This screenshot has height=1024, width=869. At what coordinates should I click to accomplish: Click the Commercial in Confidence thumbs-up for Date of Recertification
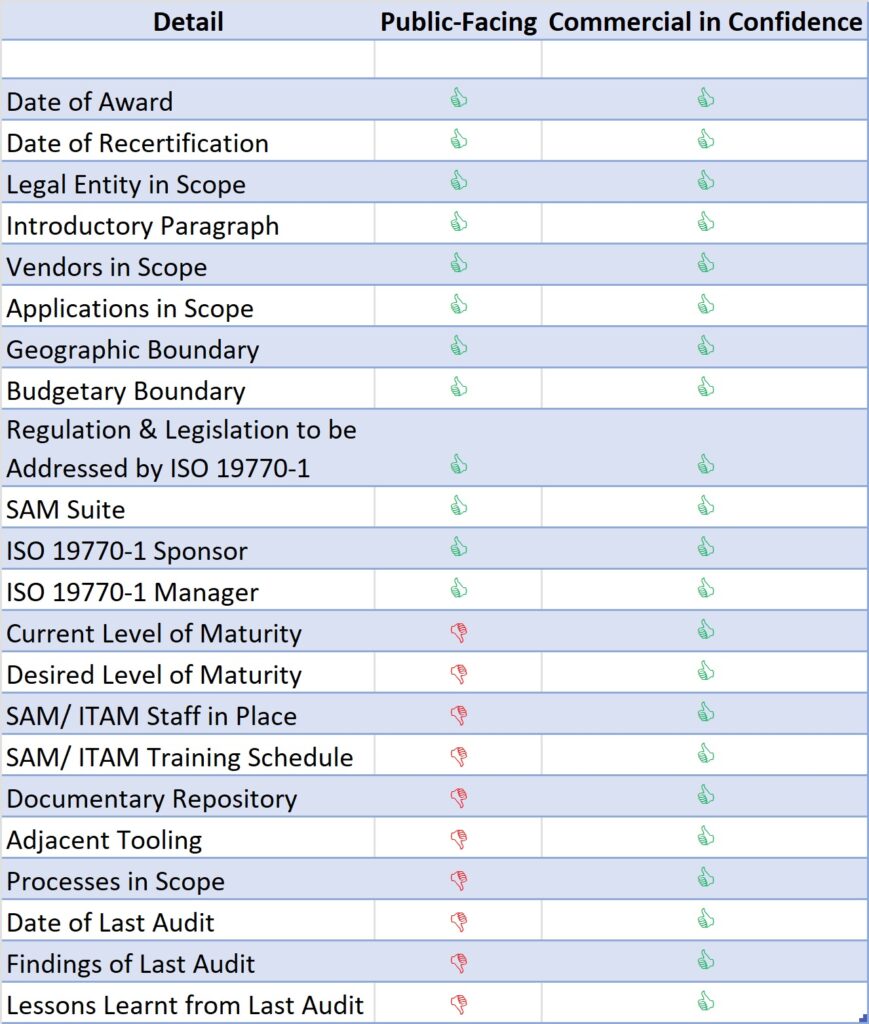click(x=706, y=140)
